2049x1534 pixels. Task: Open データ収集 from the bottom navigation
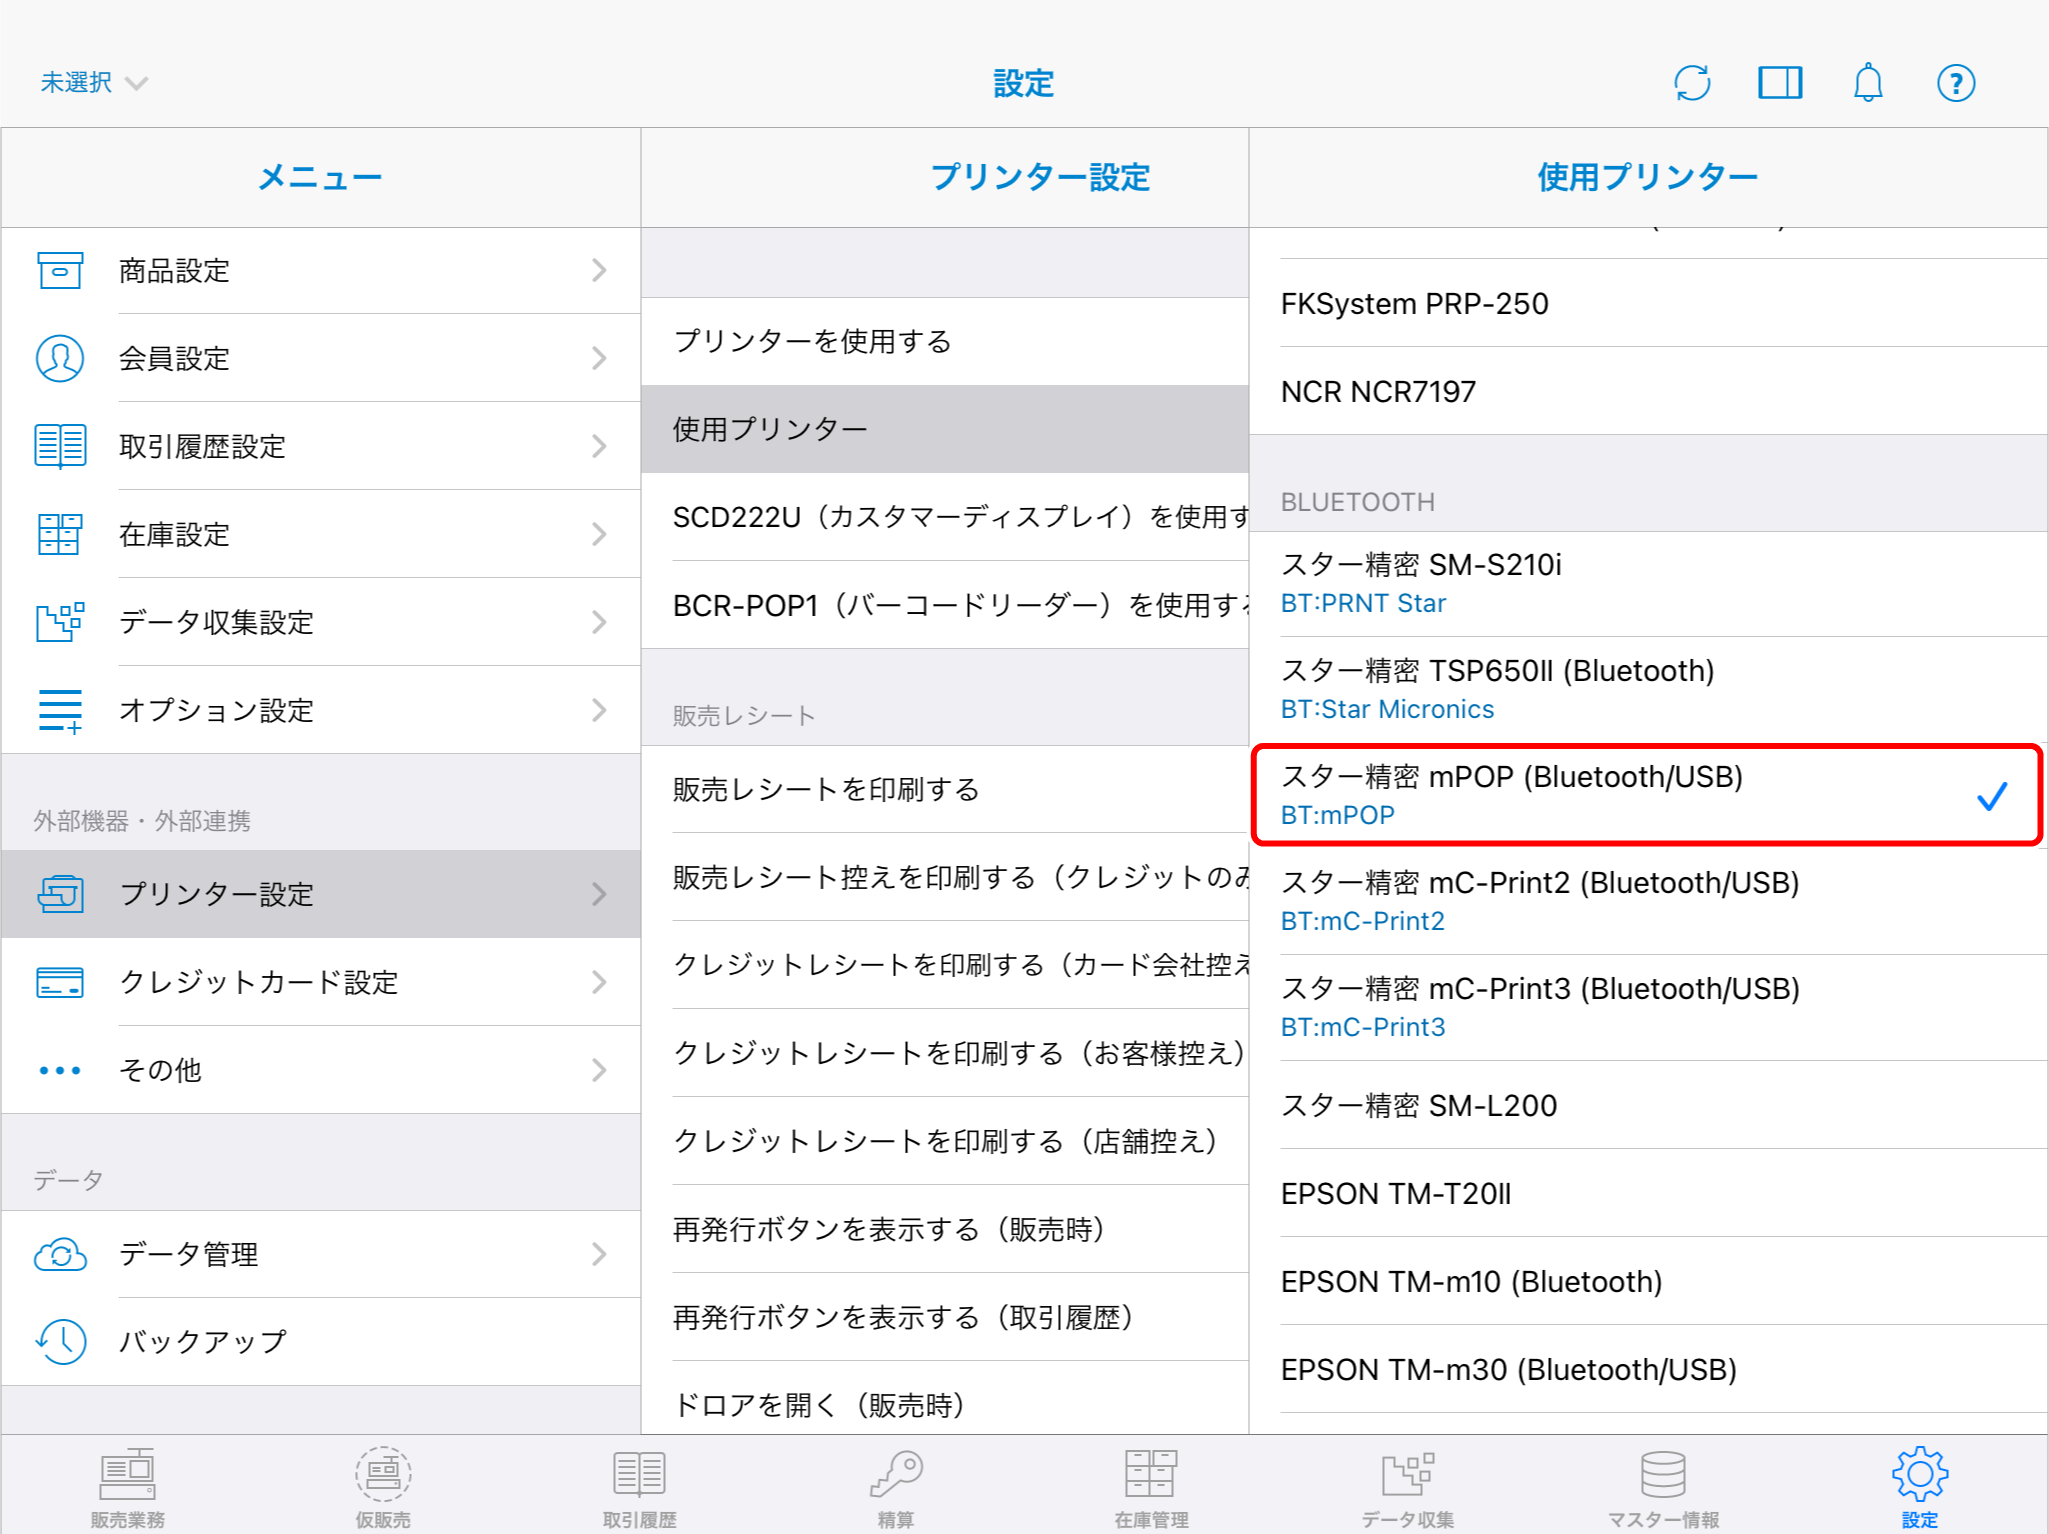coord(1407,1490)
